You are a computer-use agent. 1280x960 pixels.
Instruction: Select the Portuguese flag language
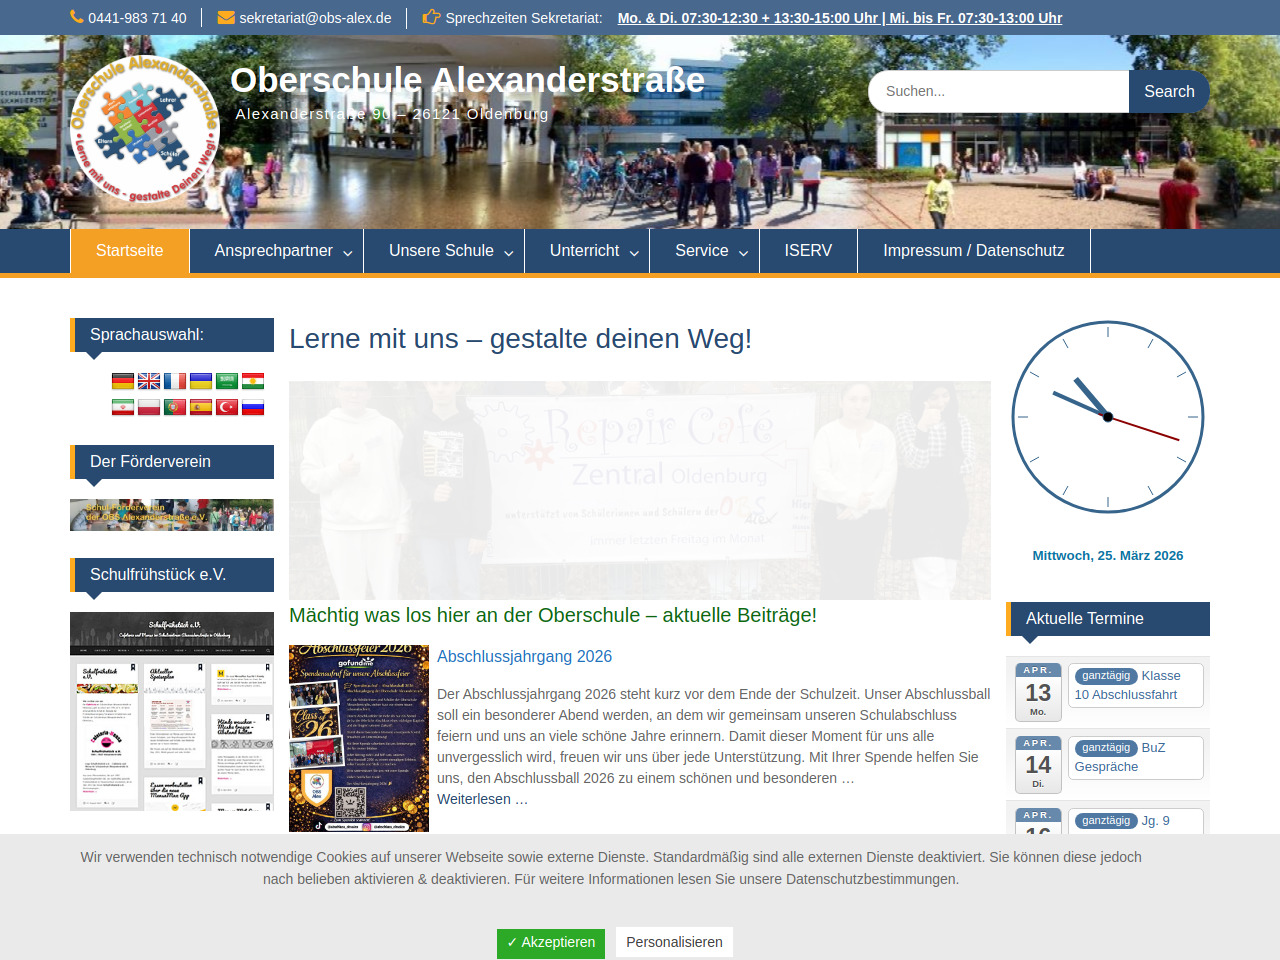pos(175,407)
